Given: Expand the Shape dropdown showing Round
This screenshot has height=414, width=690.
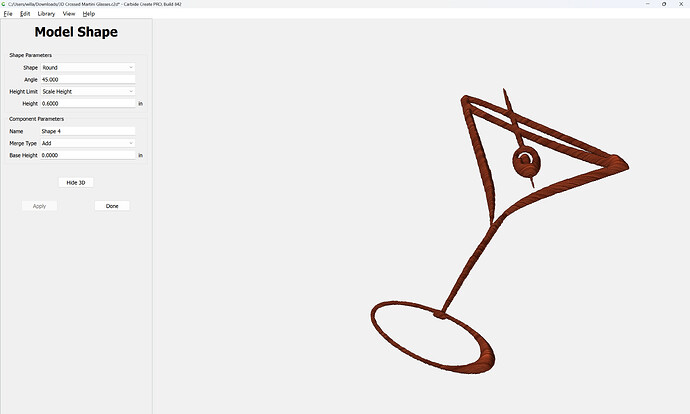Looking at the screenshot, I should point(88,67).
